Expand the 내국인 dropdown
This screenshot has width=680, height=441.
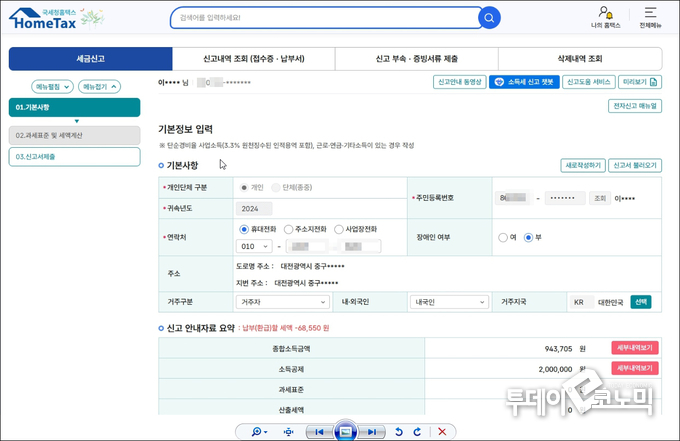click(448, 301)
